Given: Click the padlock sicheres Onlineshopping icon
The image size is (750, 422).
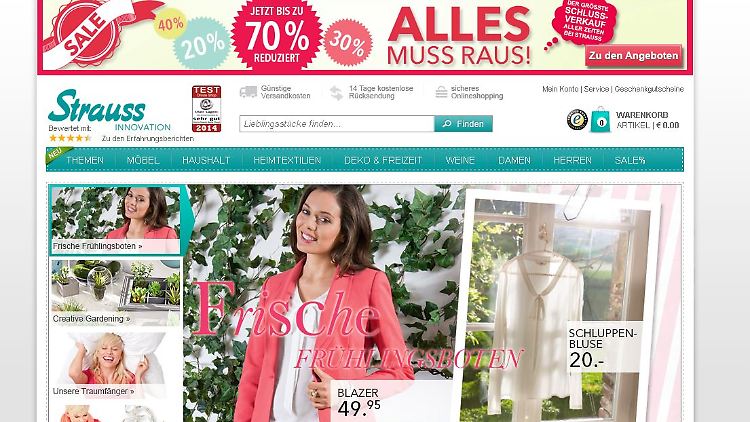Looking at the screenshot, I should click(x=441, y=92).
